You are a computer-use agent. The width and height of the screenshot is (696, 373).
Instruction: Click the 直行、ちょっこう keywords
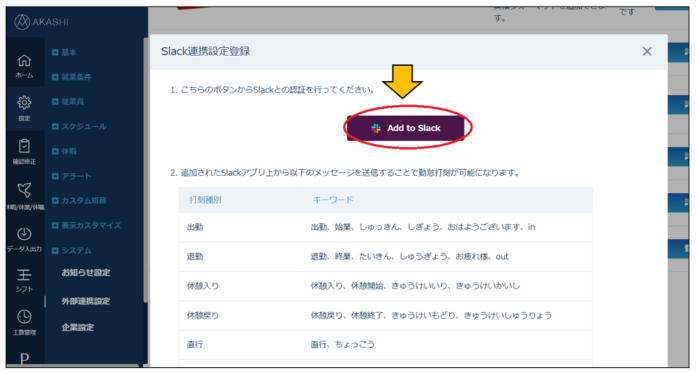click(x=343, y=345)
